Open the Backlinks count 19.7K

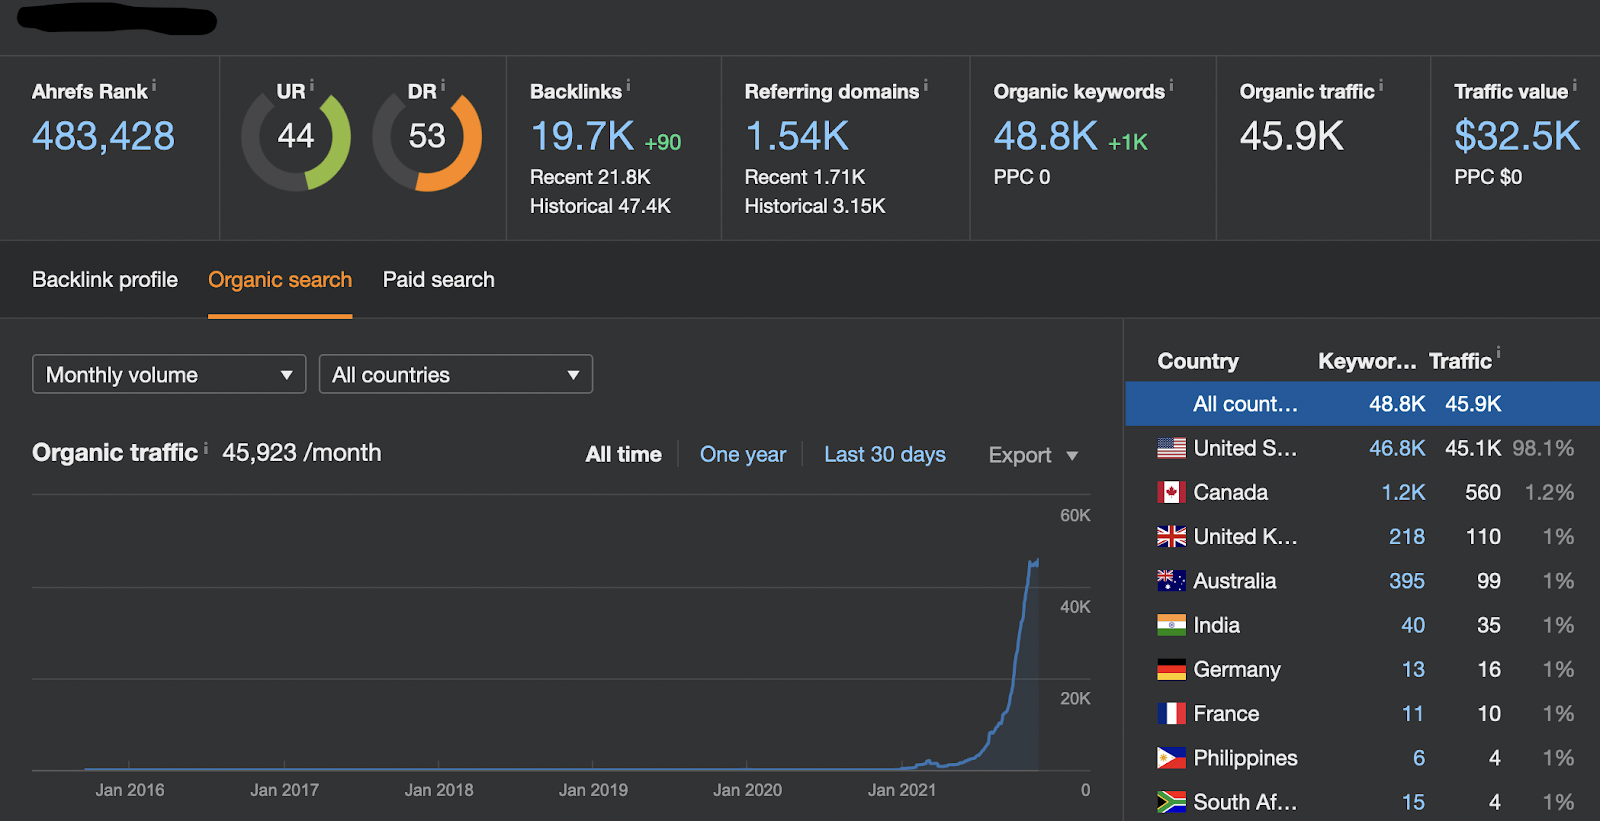(x=582, y=136)
